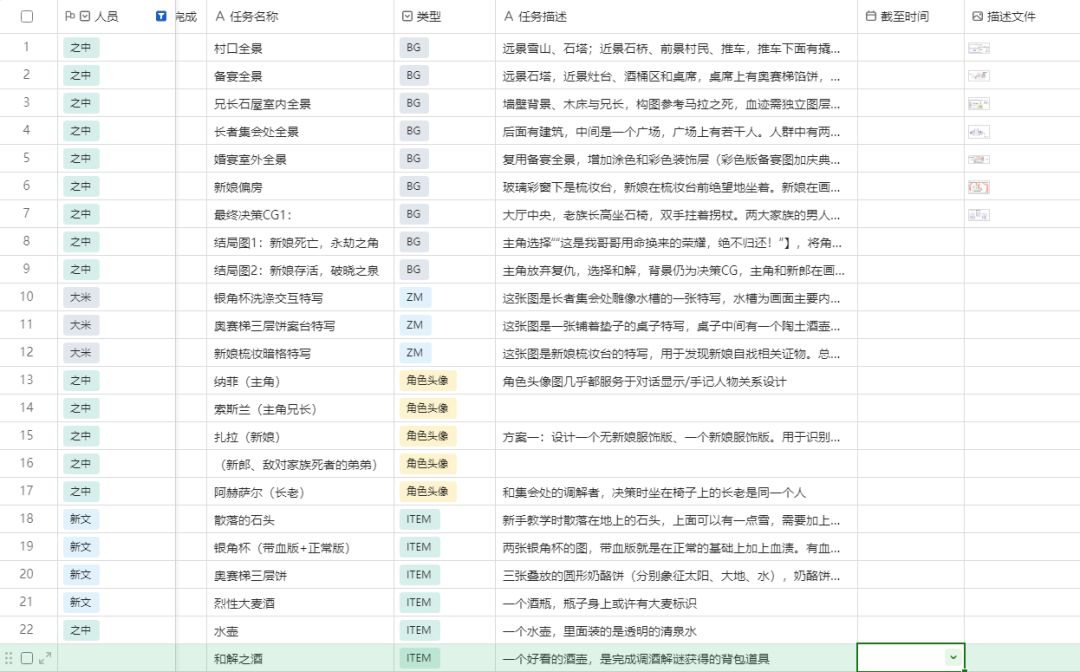Tick the select-all checkbox in the header

pyautogui.click(x=27, y=17)
